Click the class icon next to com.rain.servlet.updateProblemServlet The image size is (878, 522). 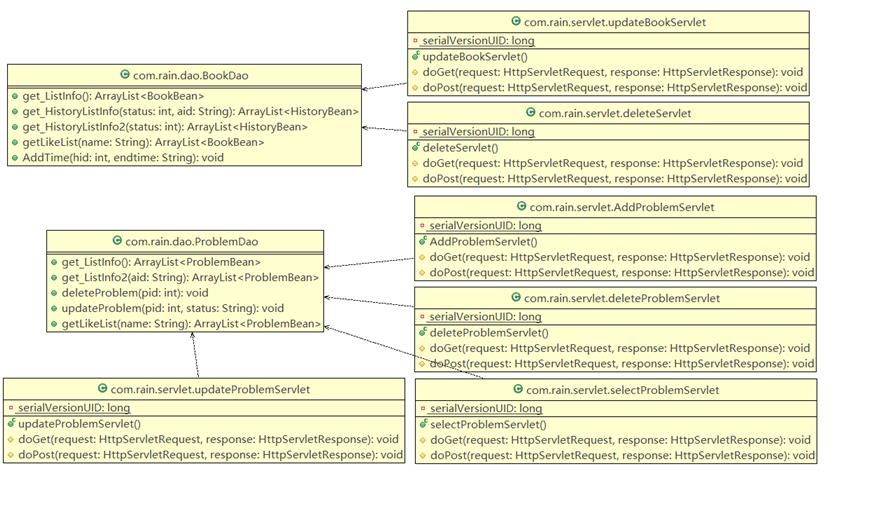(102, 389)
